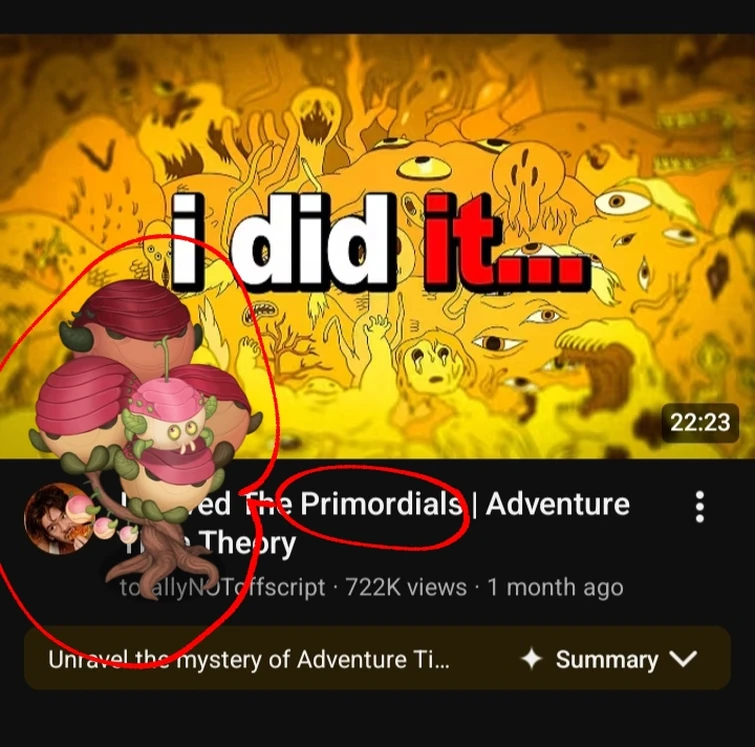
Task: Open the totallyNOToffscript channel name link
Action: 222,587
